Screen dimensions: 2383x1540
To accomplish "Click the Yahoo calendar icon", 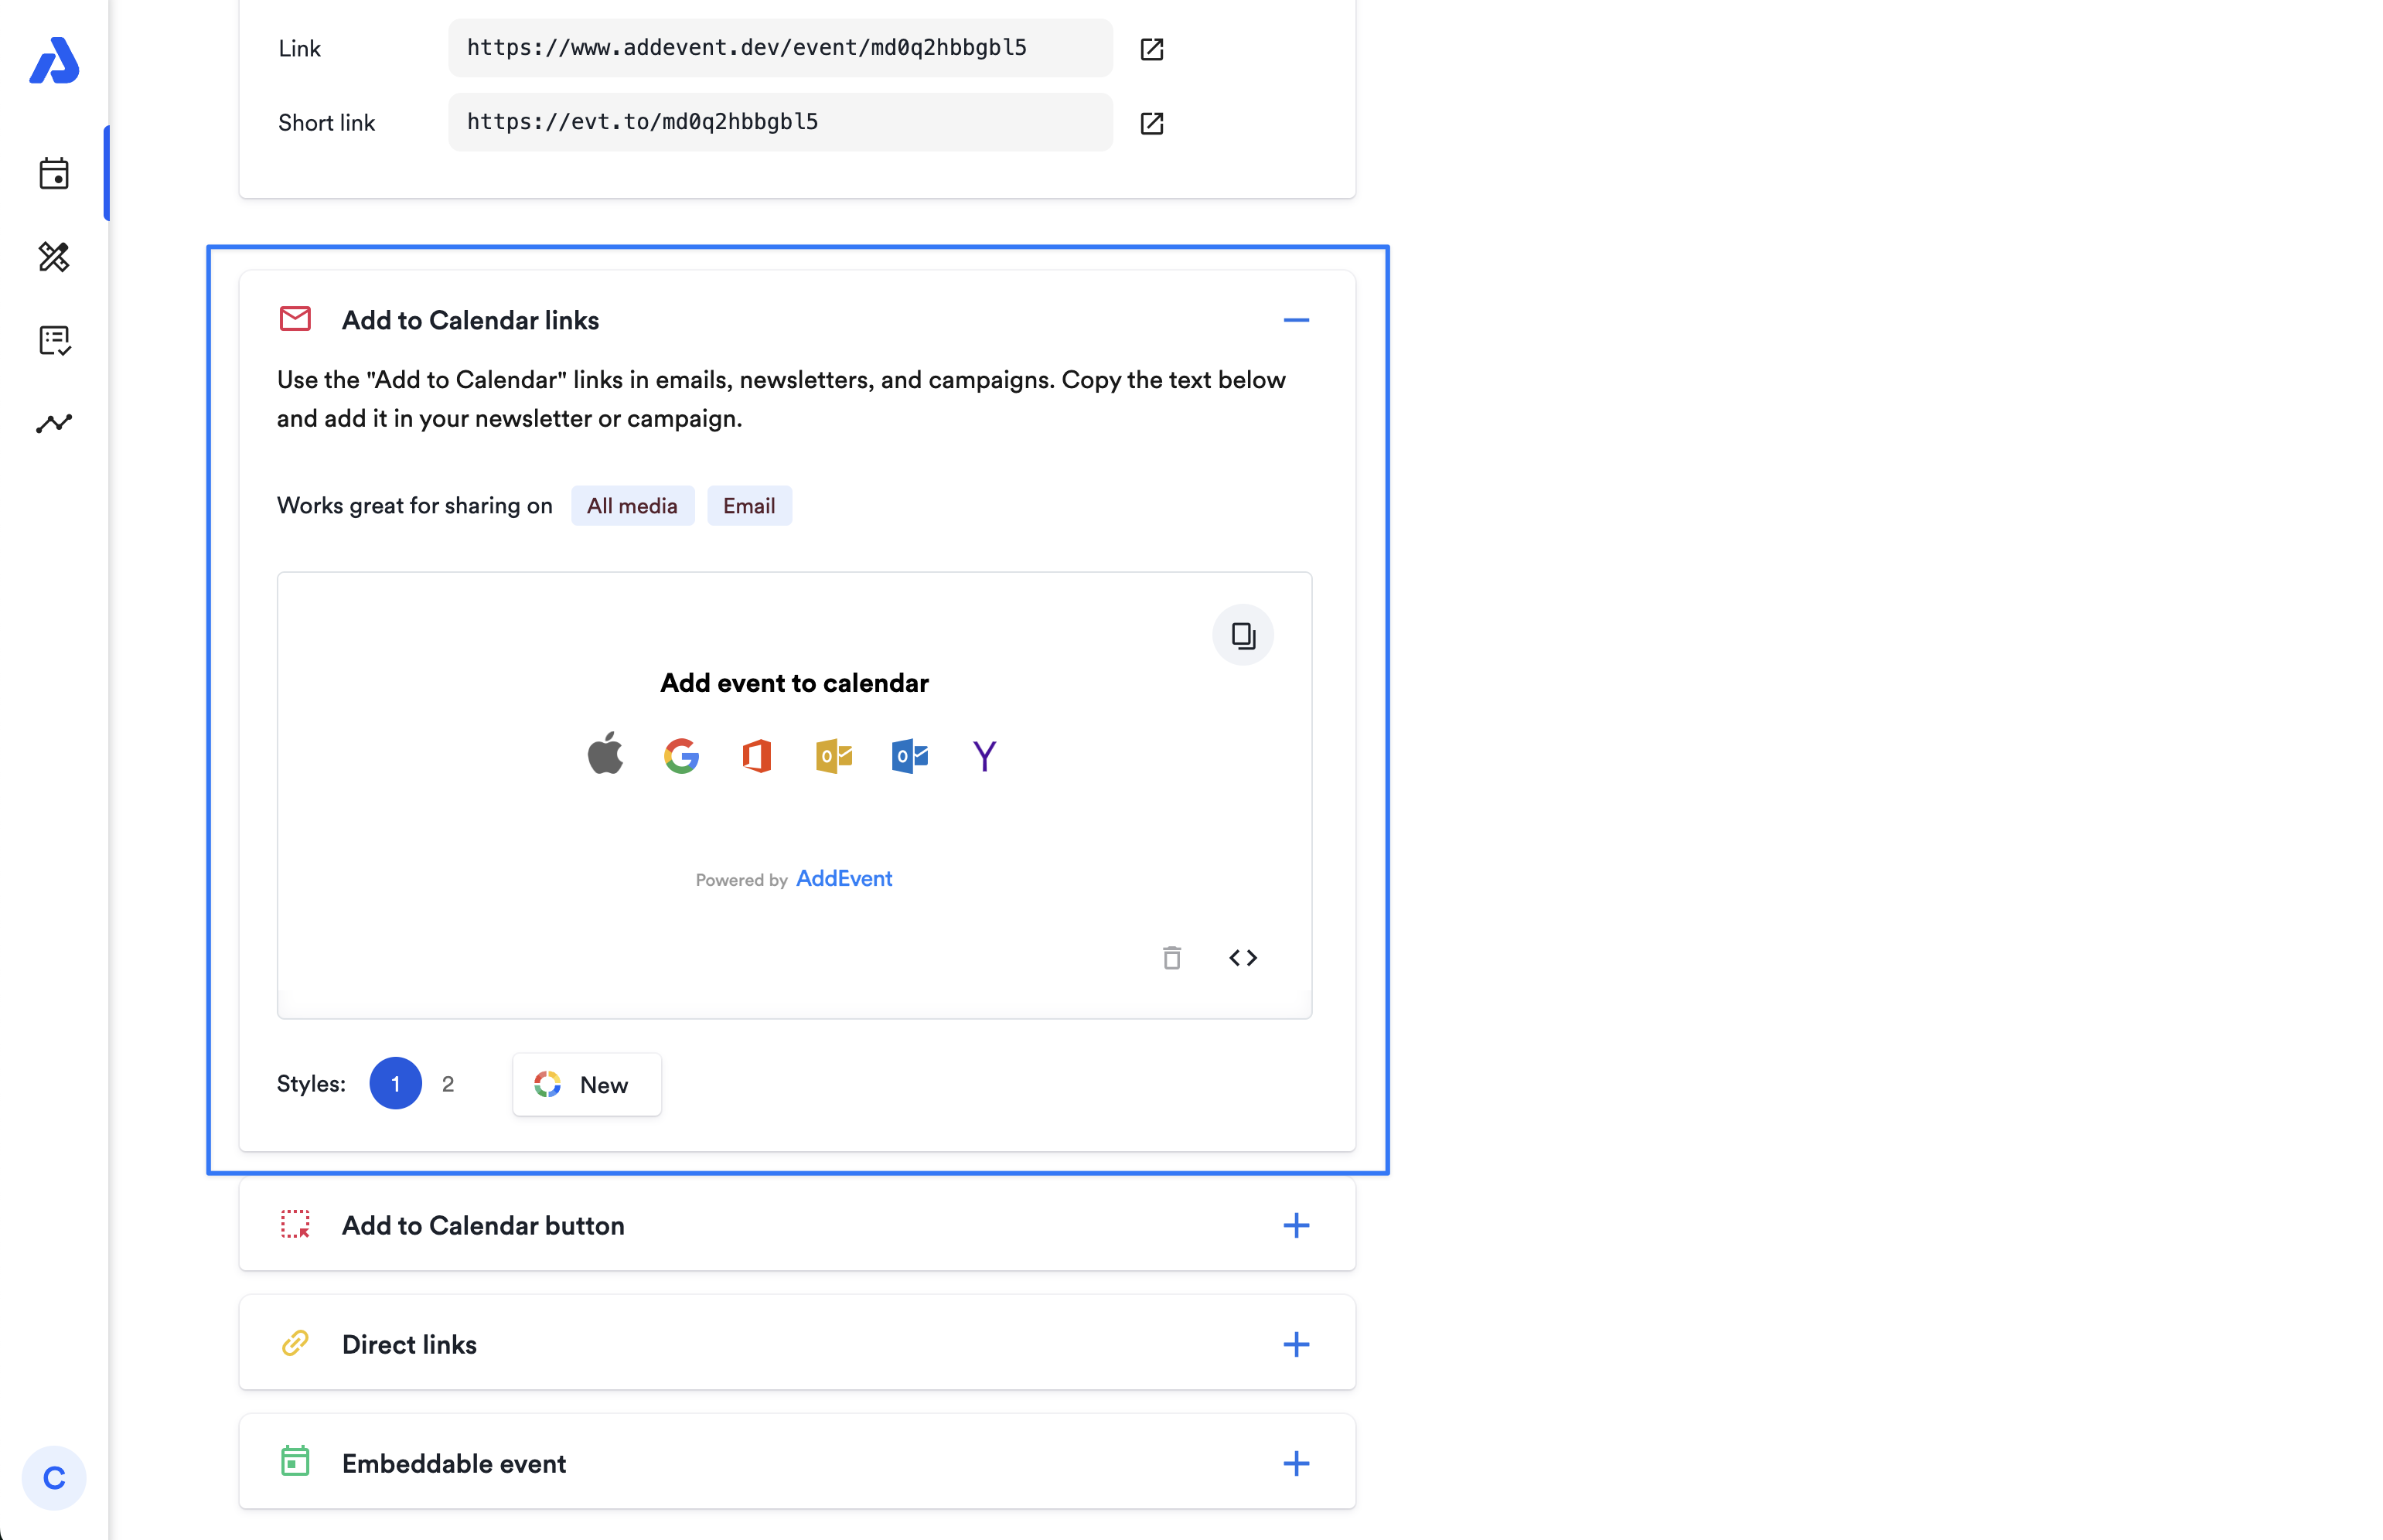I will pos(984,755).
